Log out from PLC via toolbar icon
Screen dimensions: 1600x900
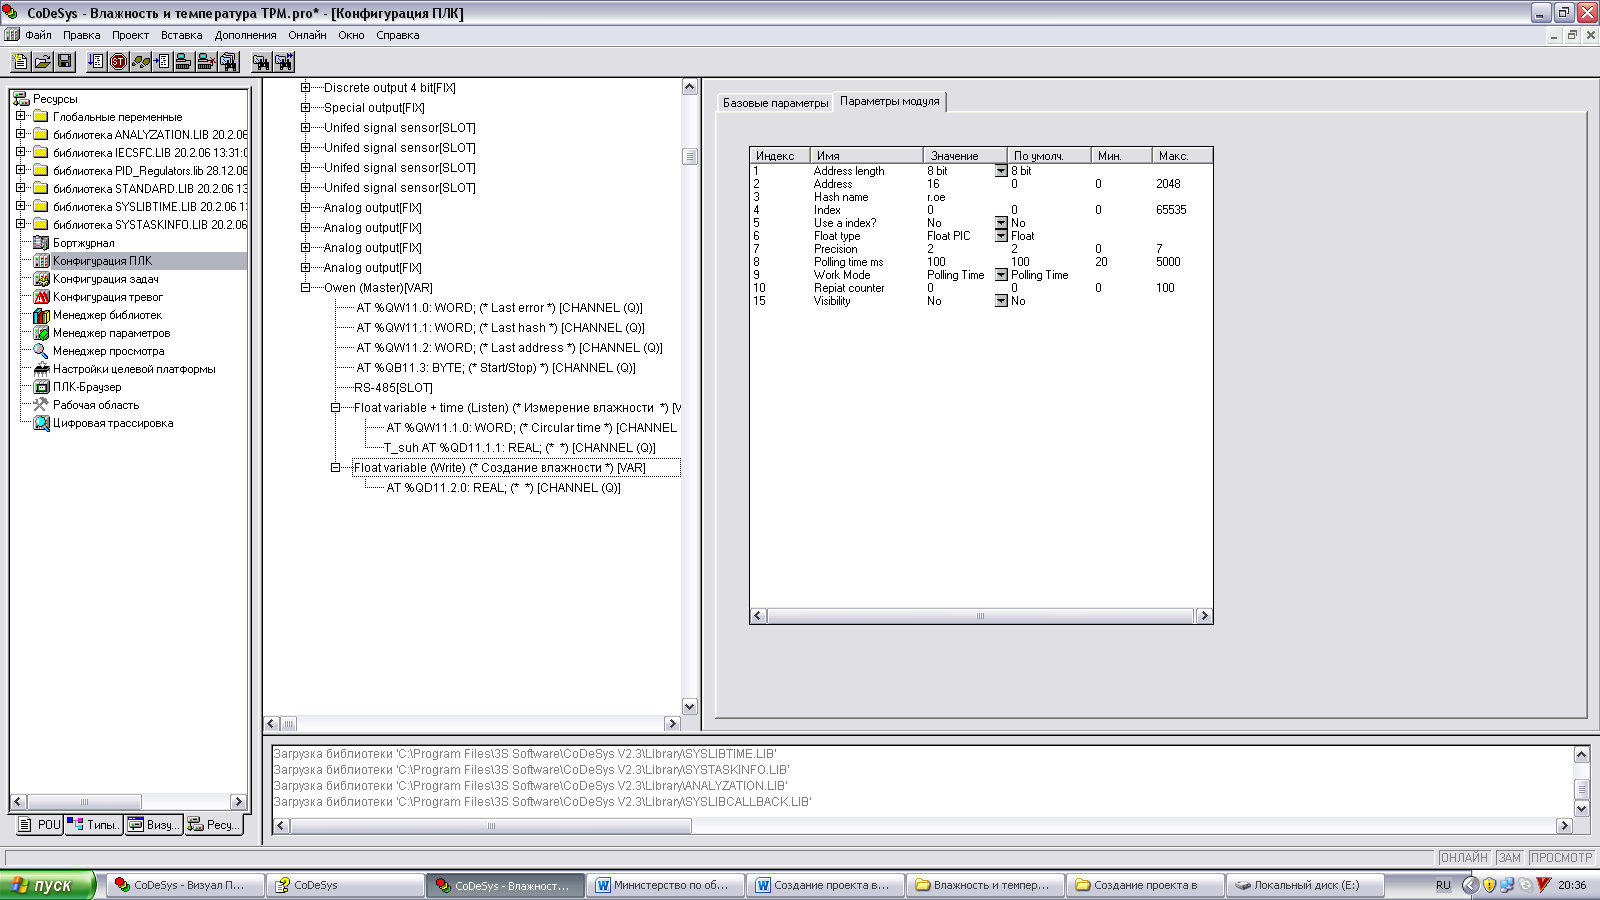tap(206, 62)
